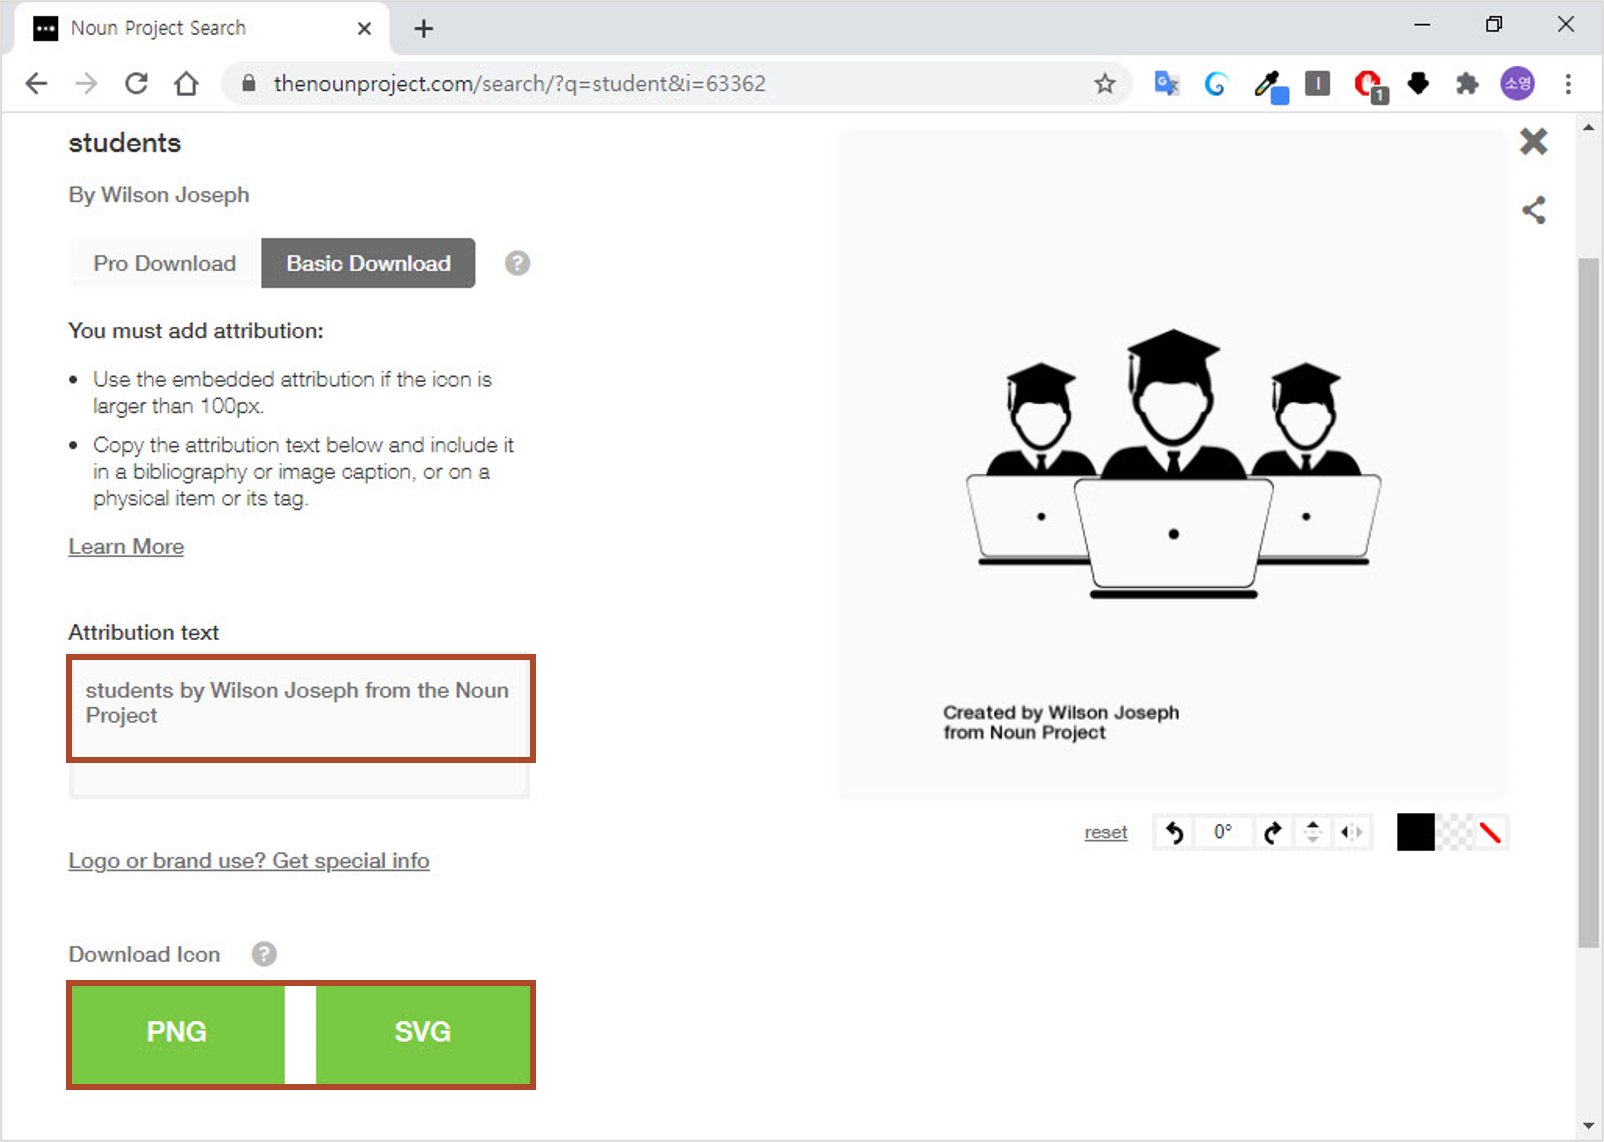The image size is (1604, 1142).
Task: Click the scrollbar up arrow
Action: [x=1589, y=128]
